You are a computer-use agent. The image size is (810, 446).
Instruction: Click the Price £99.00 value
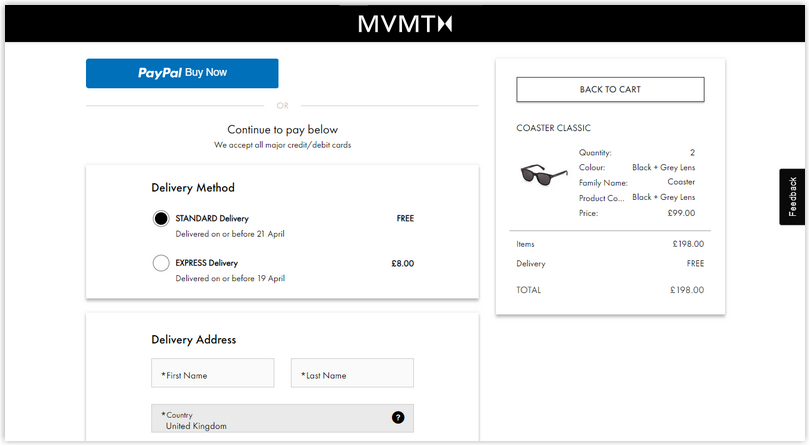(681, 213)
